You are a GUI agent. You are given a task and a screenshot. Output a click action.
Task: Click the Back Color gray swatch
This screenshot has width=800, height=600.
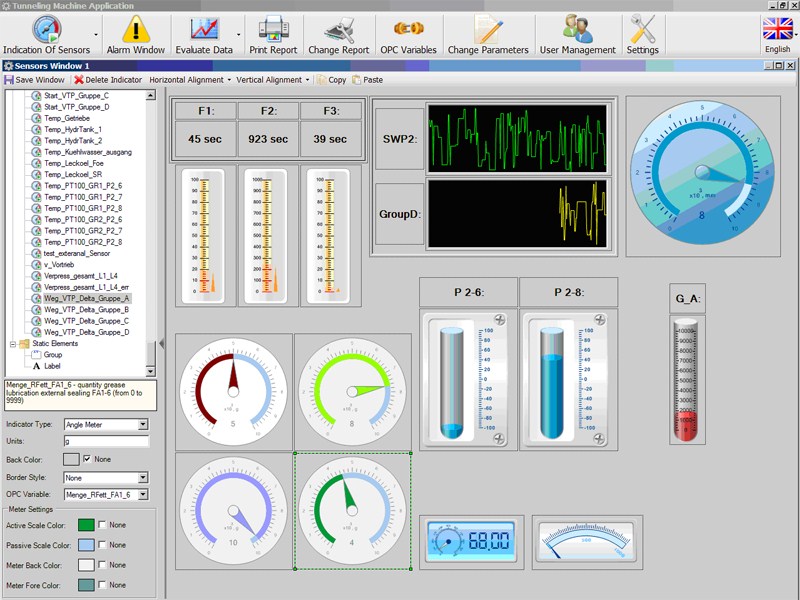pyautogui.click(x=71, y=459)
